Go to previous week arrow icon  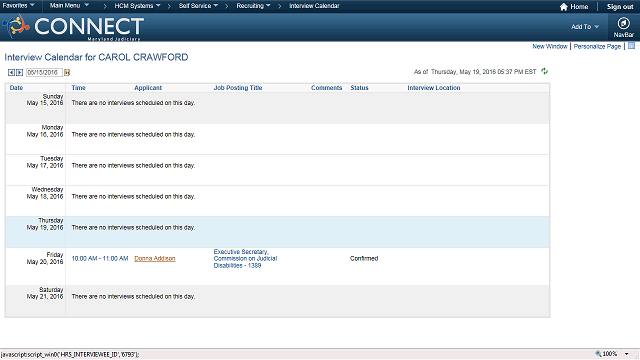pos(11,72)
